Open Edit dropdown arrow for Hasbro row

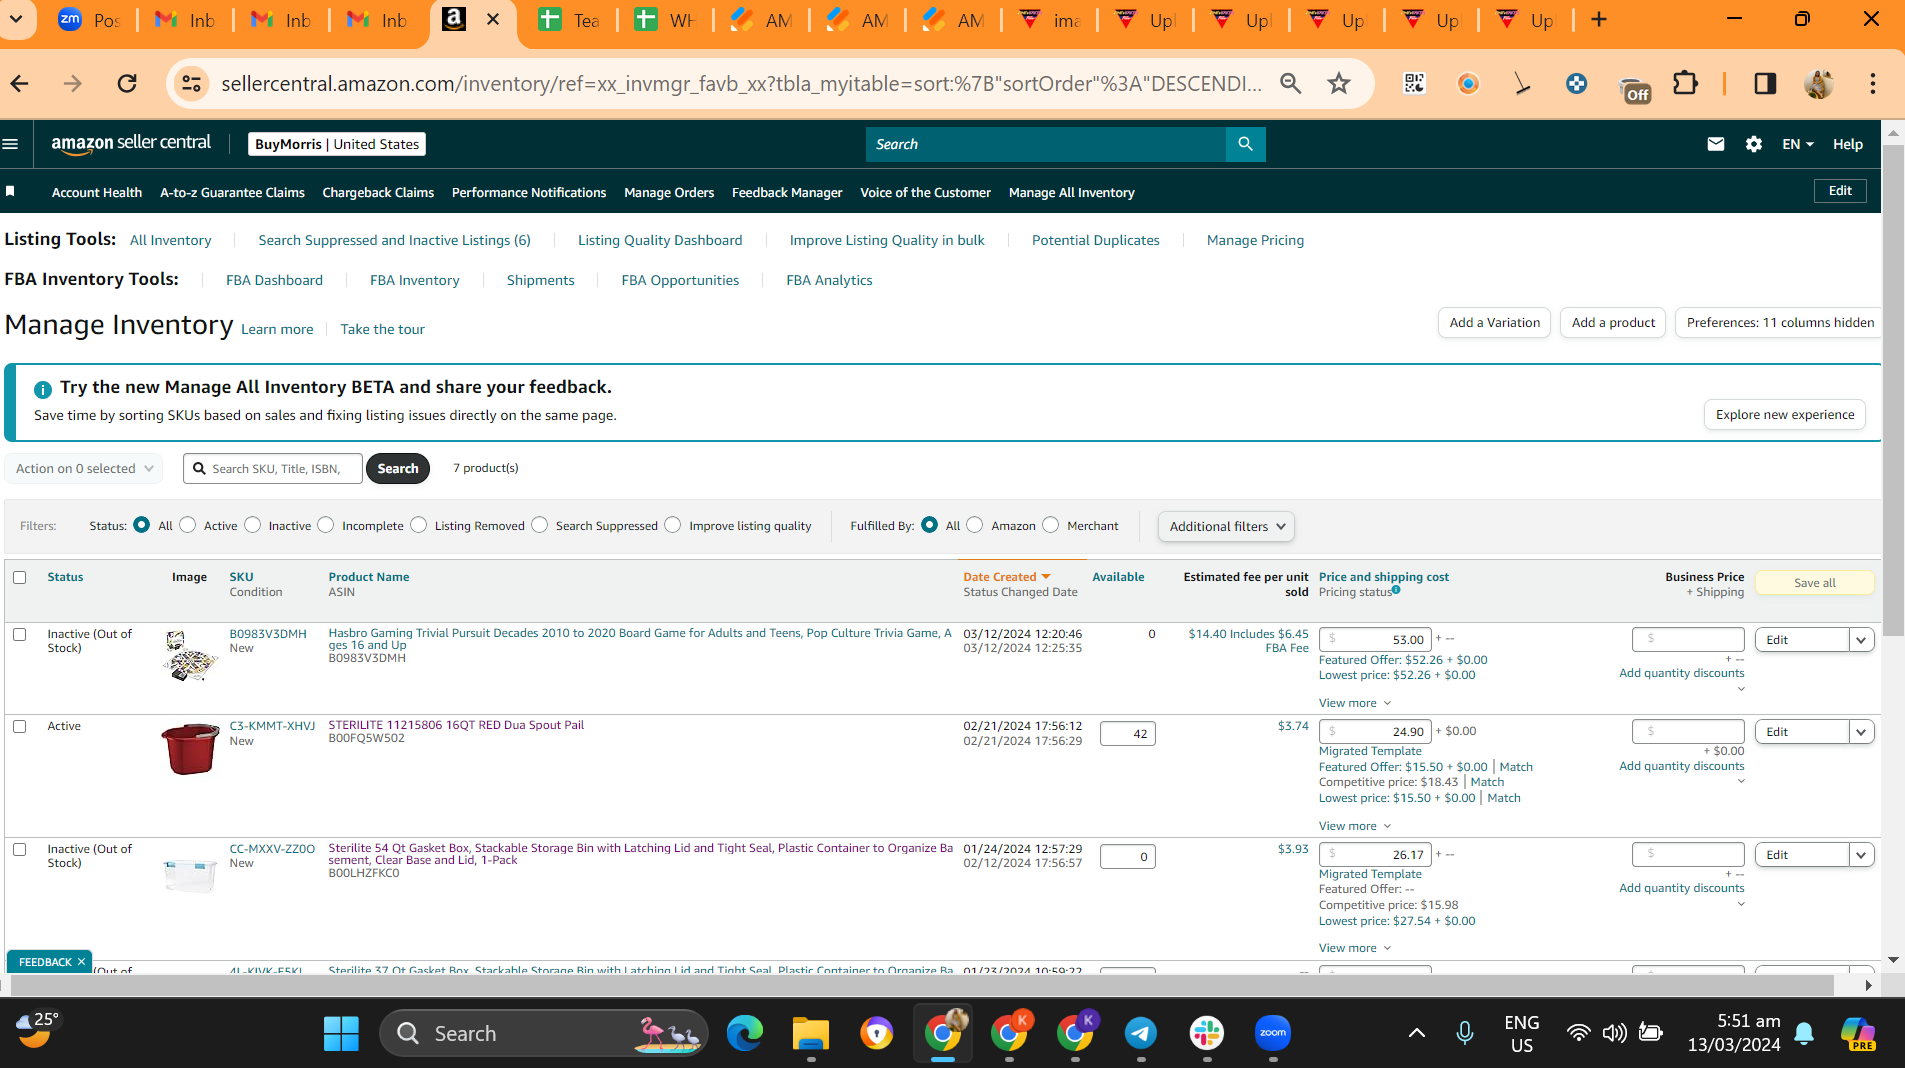1861,640
